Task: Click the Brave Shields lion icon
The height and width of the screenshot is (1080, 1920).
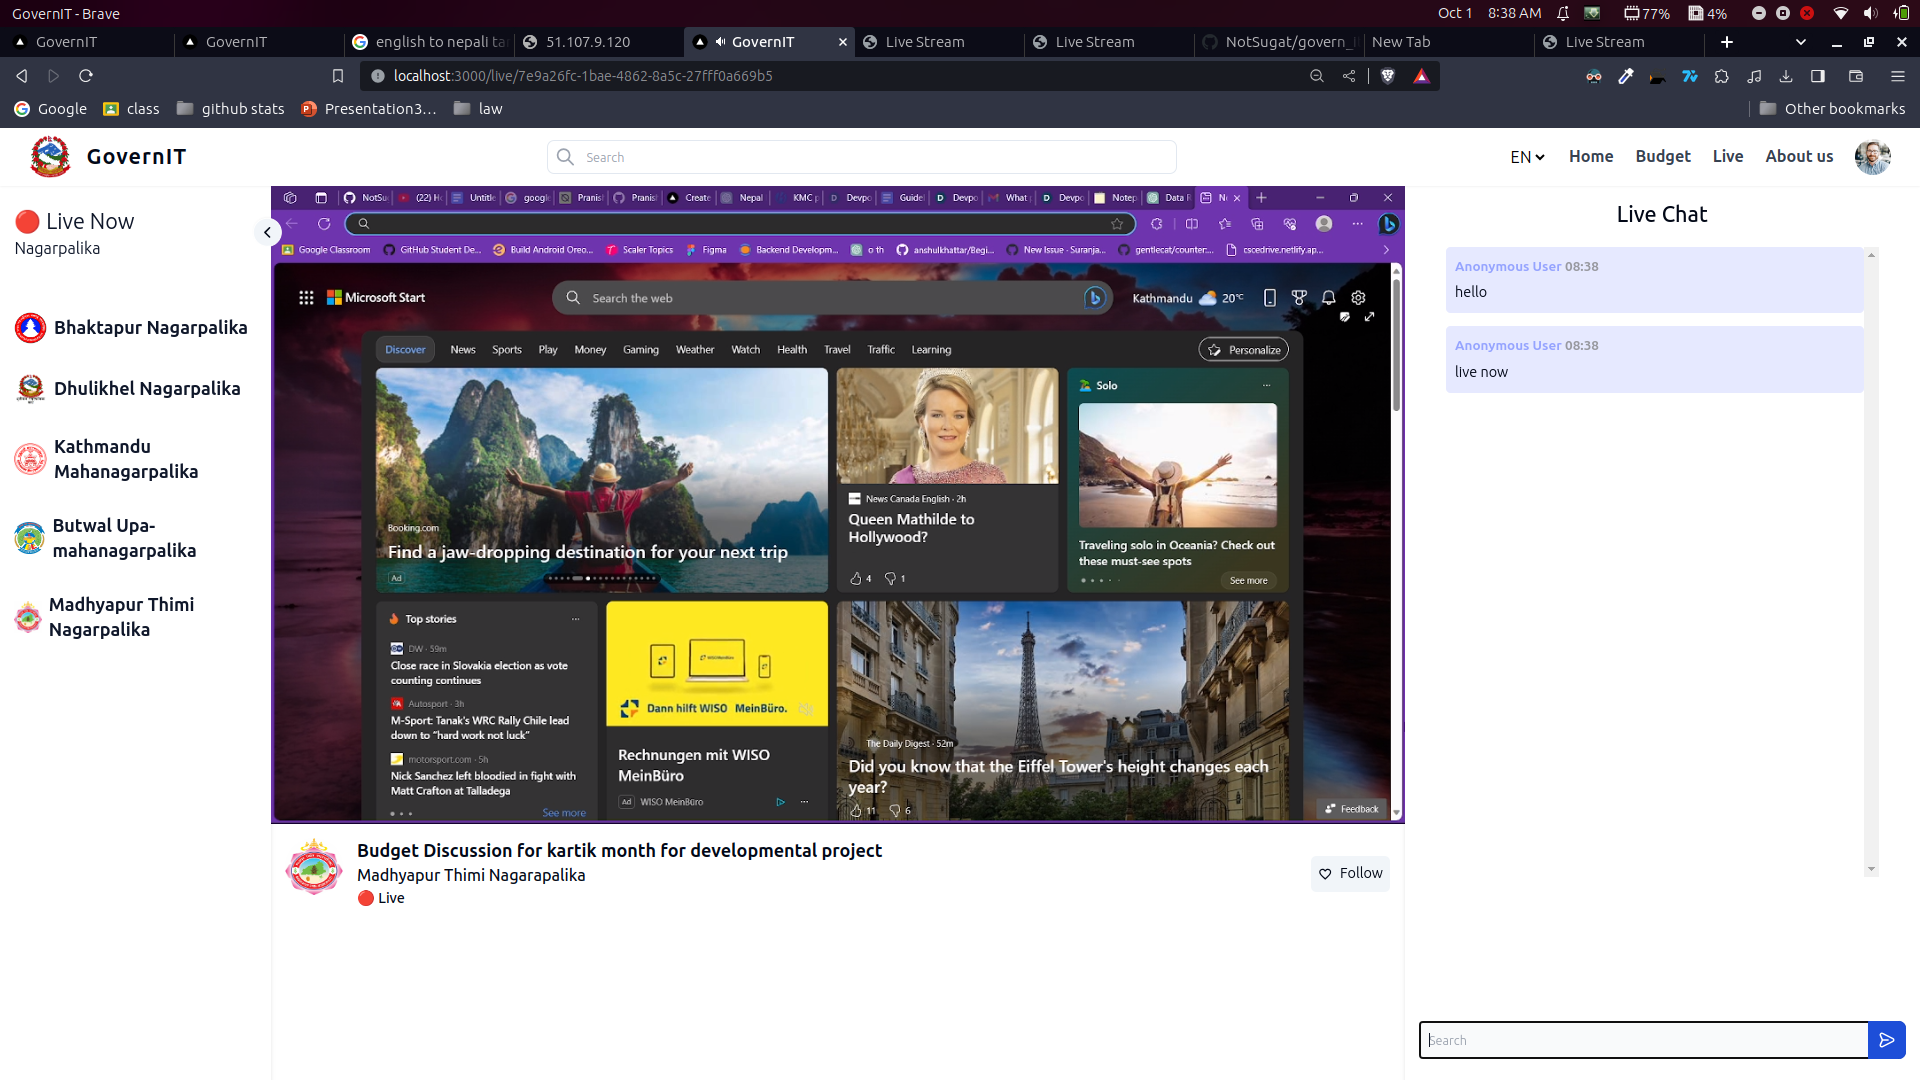Action: click(1388, 76)
